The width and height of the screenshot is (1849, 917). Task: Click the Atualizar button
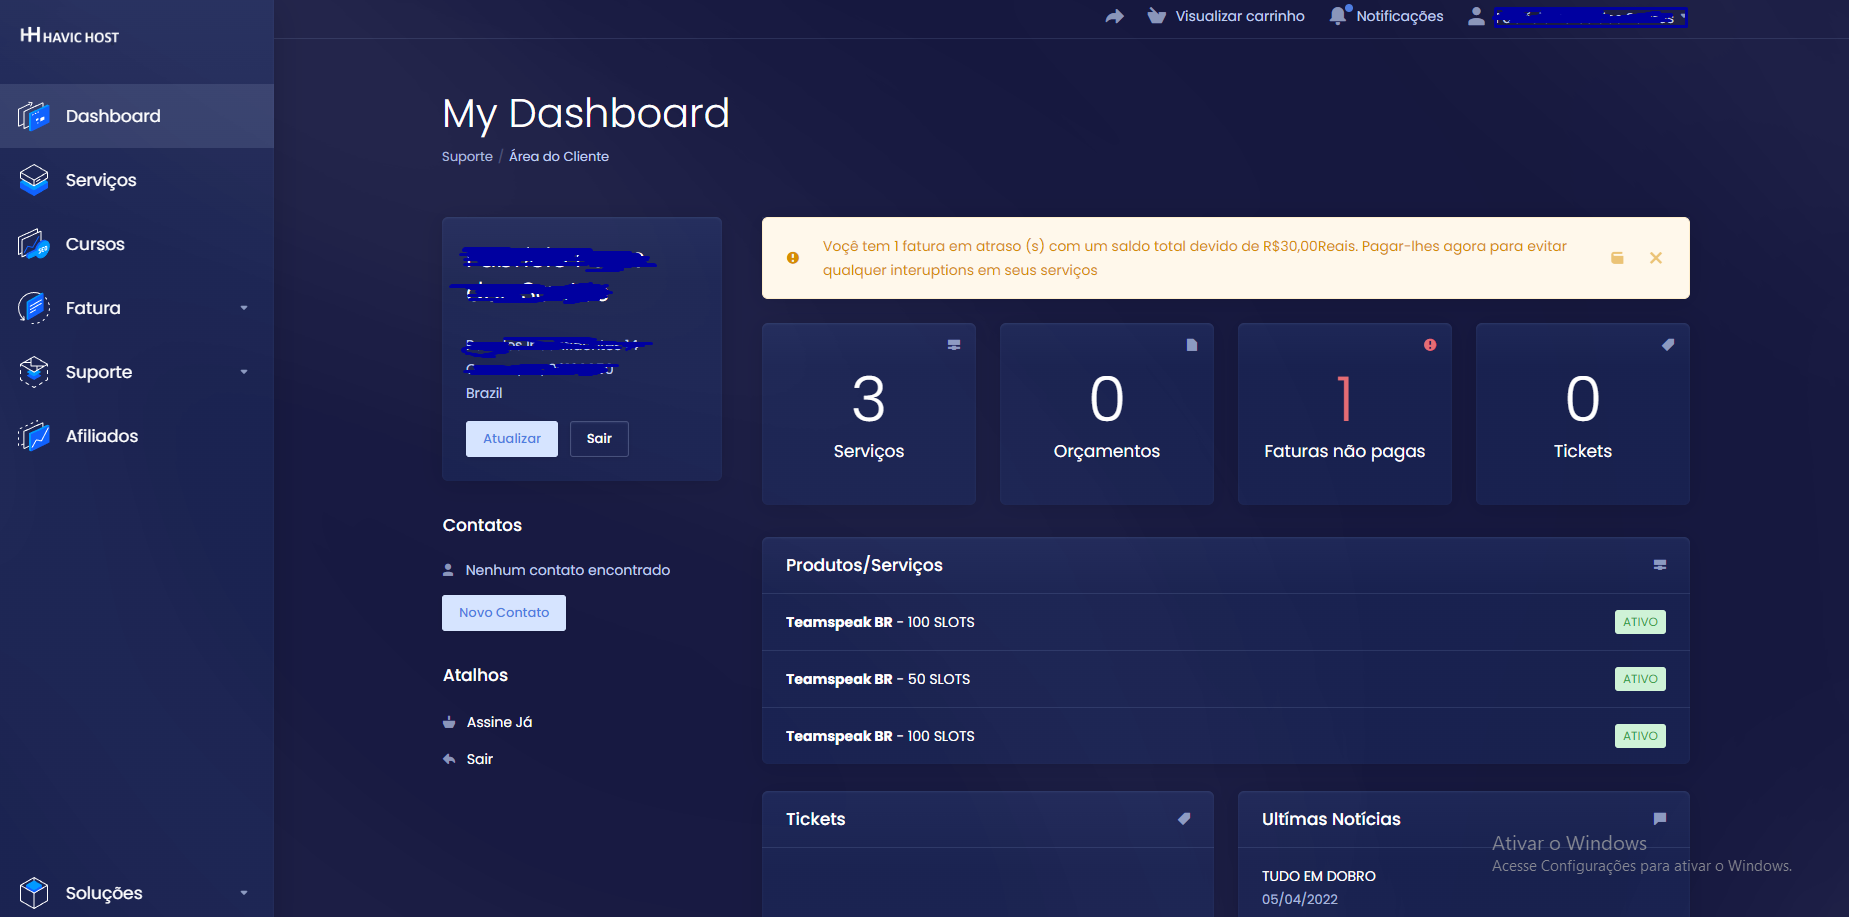click(512, 439)
